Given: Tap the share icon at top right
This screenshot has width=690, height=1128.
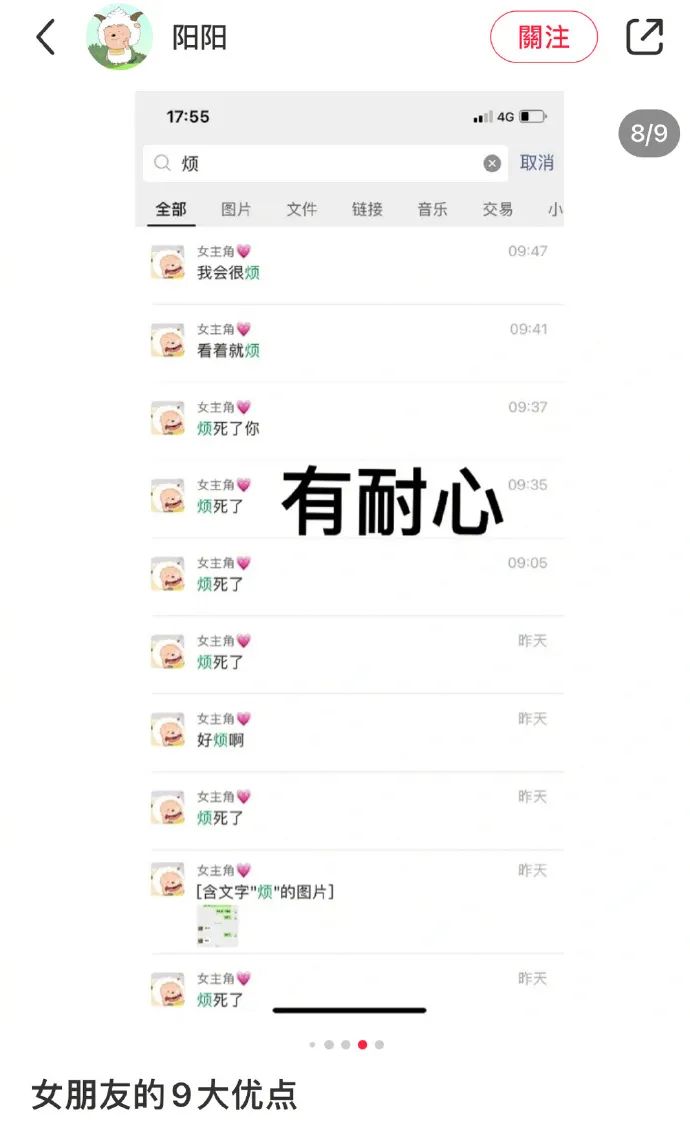Looking at the screenshot, I should click(x=644, y=37).
